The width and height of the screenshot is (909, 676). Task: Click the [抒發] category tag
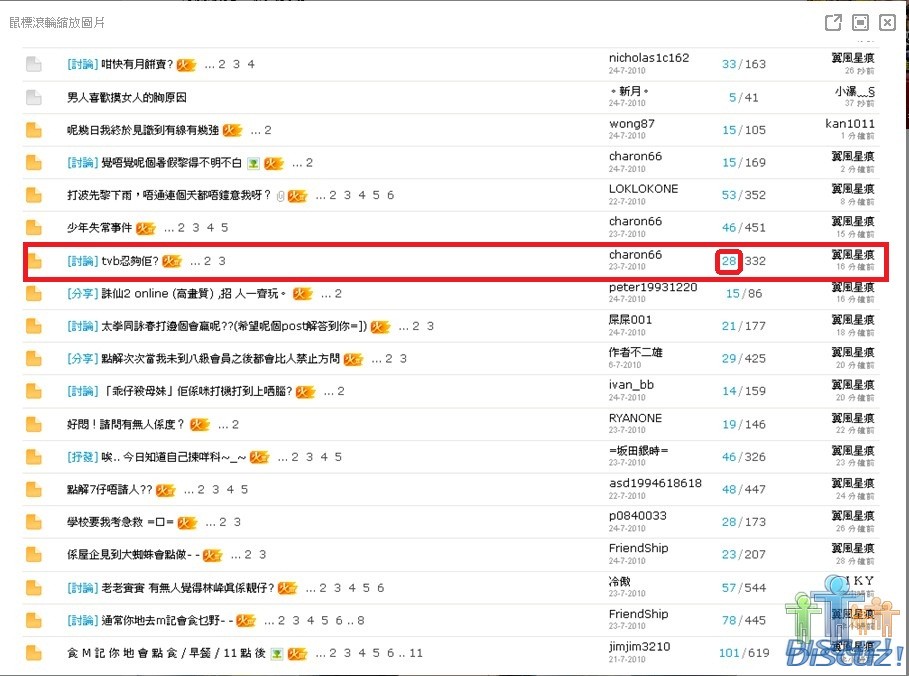82,457
